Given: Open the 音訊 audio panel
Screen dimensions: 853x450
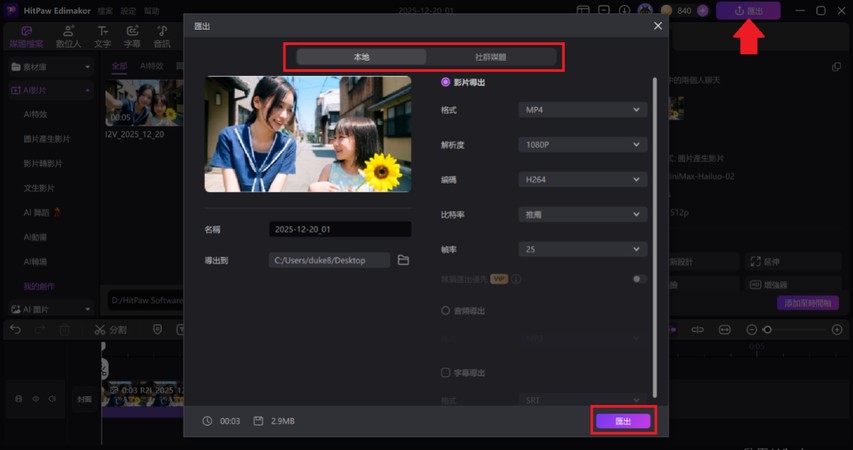Looking at the screenshot, I should coord(162,36).
